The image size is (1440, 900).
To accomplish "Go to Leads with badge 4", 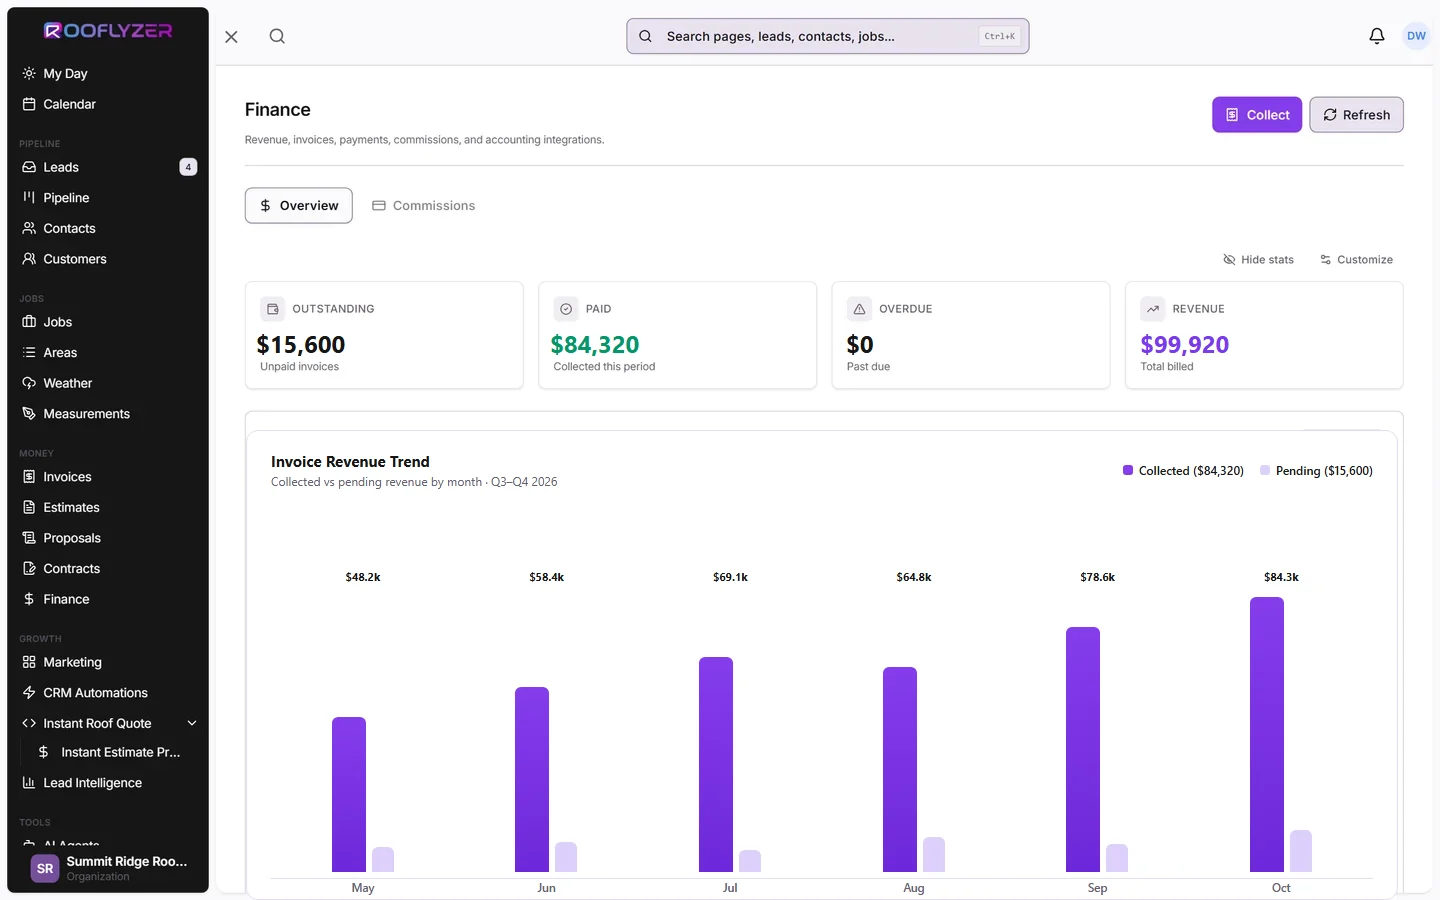I will (x=108, y=167).
